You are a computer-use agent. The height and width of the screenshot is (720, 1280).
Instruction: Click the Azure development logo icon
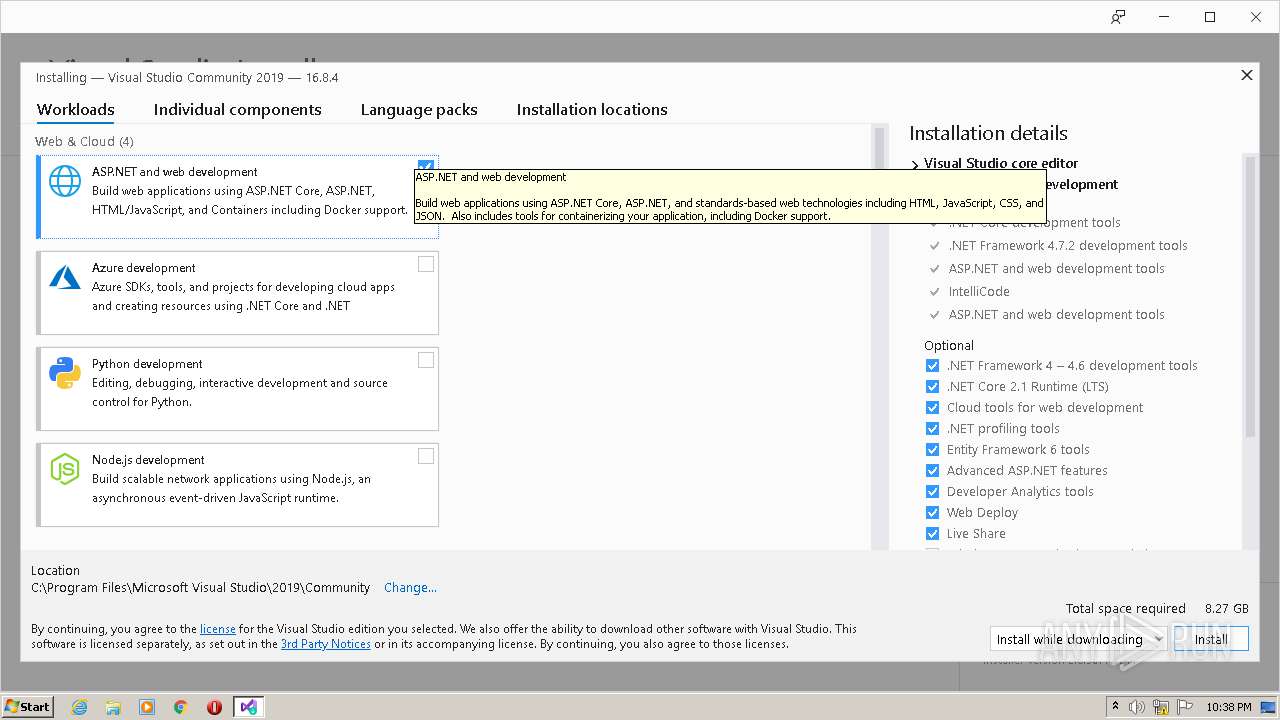pyautogui.click(x=65, y=277)
